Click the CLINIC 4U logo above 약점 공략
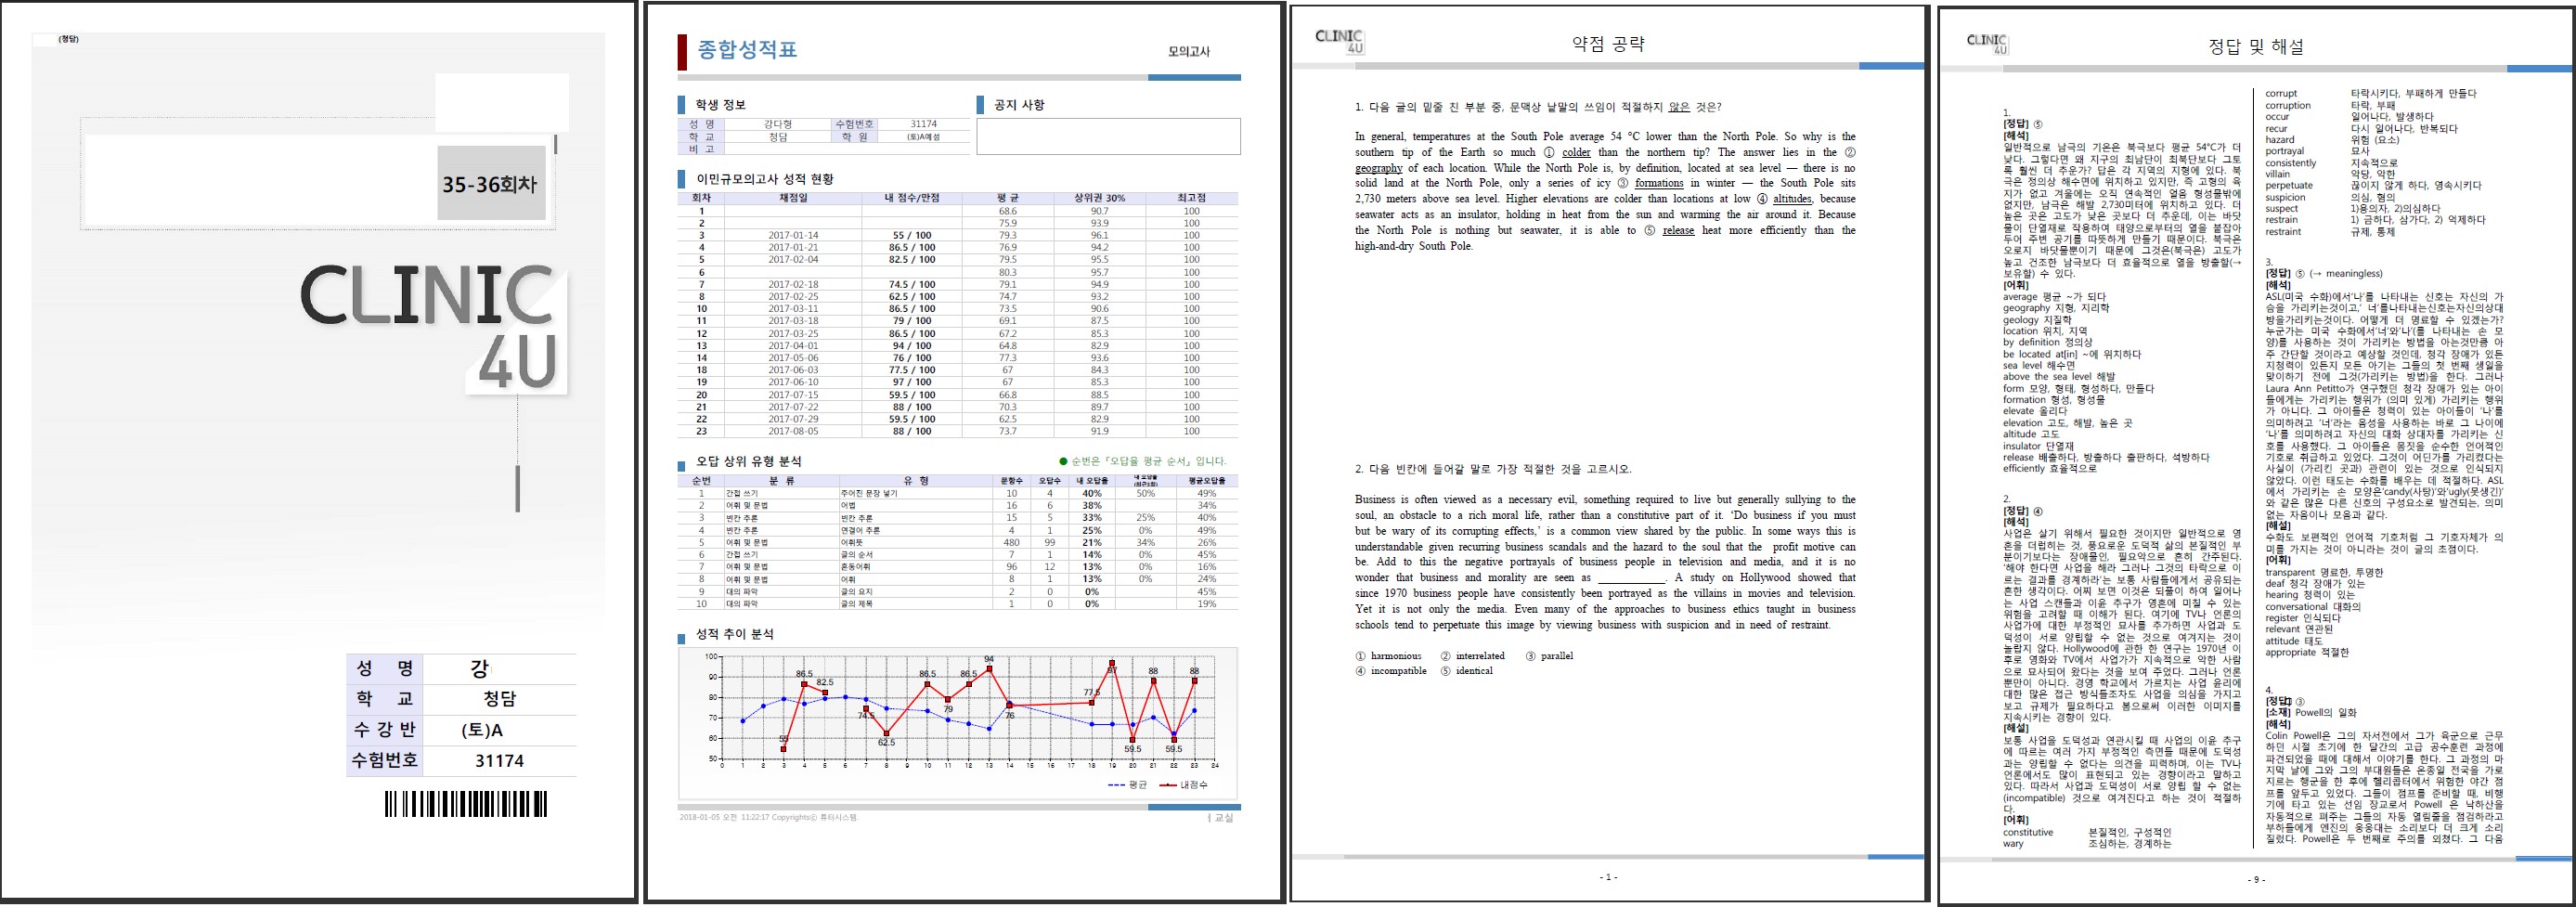 (1339, 41)
